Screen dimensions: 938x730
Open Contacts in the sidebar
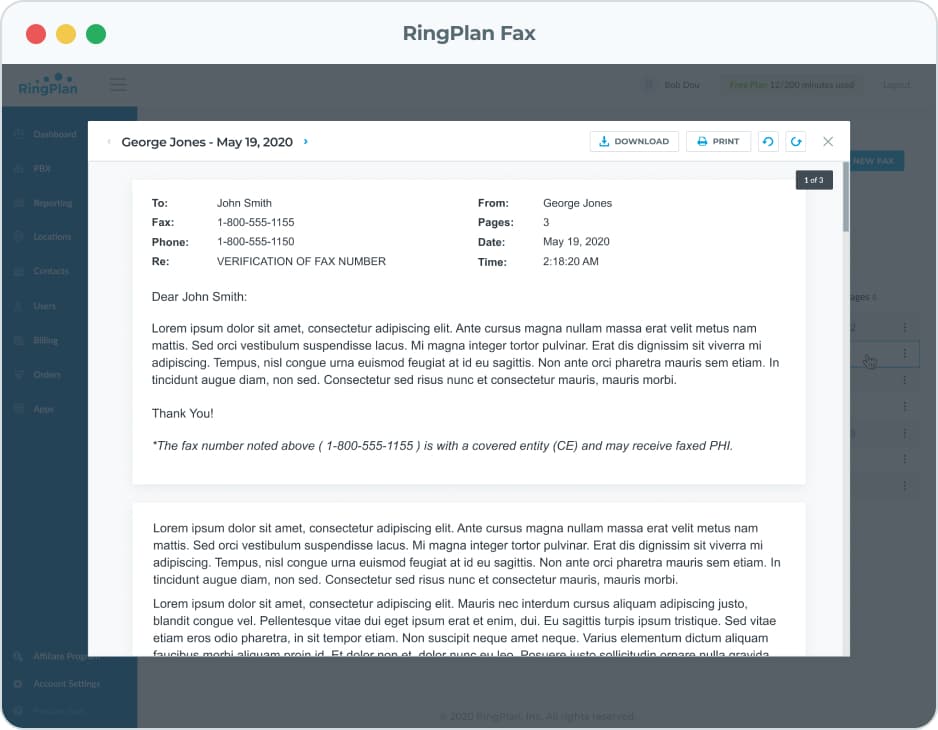(51, 271)
